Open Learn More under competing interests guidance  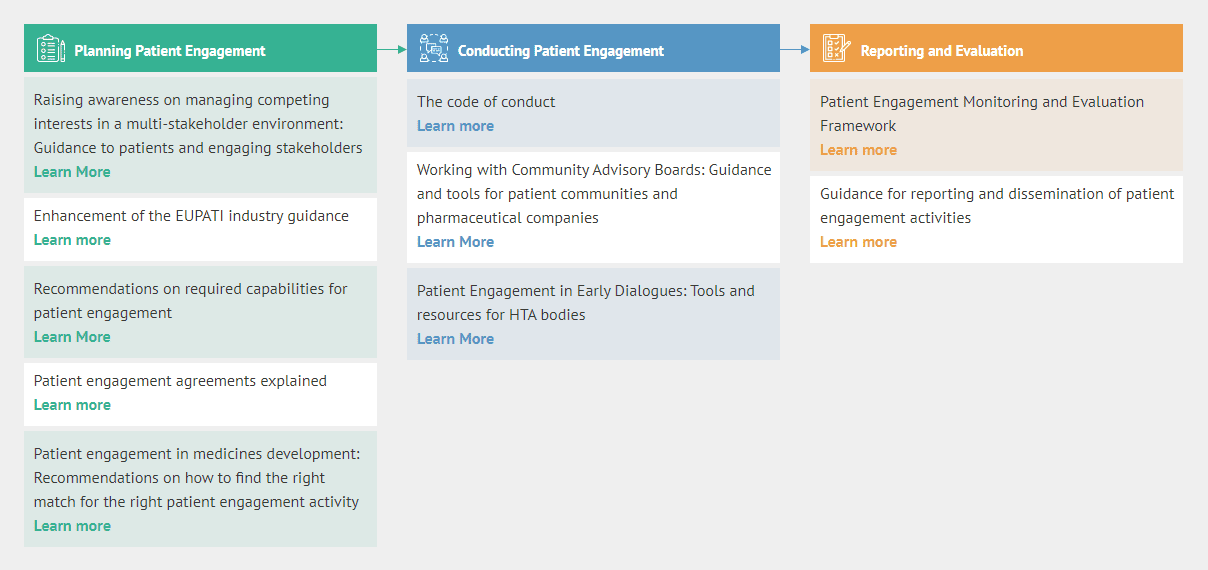pos(72,172)
